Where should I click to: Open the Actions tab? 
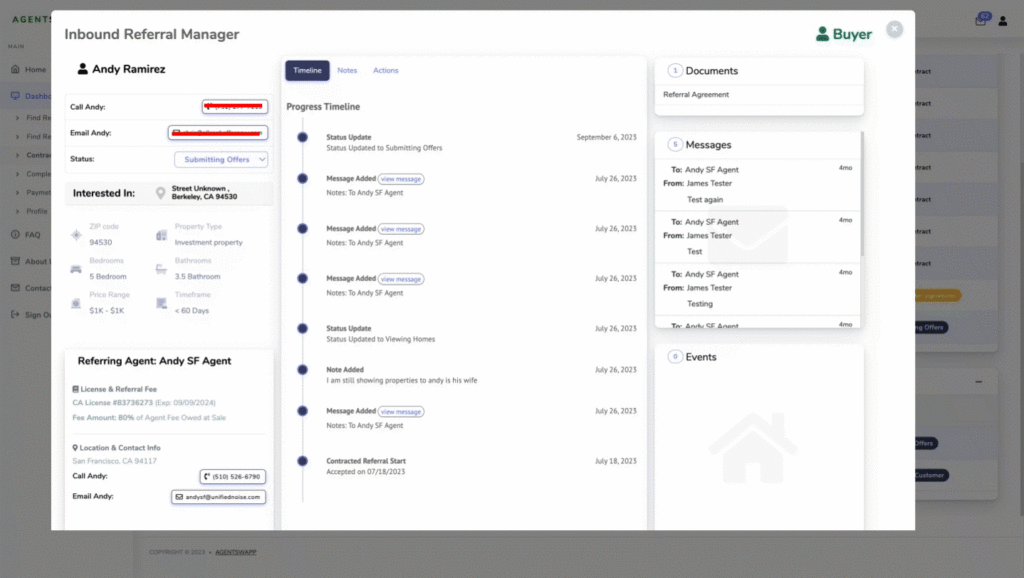point(385,71)
